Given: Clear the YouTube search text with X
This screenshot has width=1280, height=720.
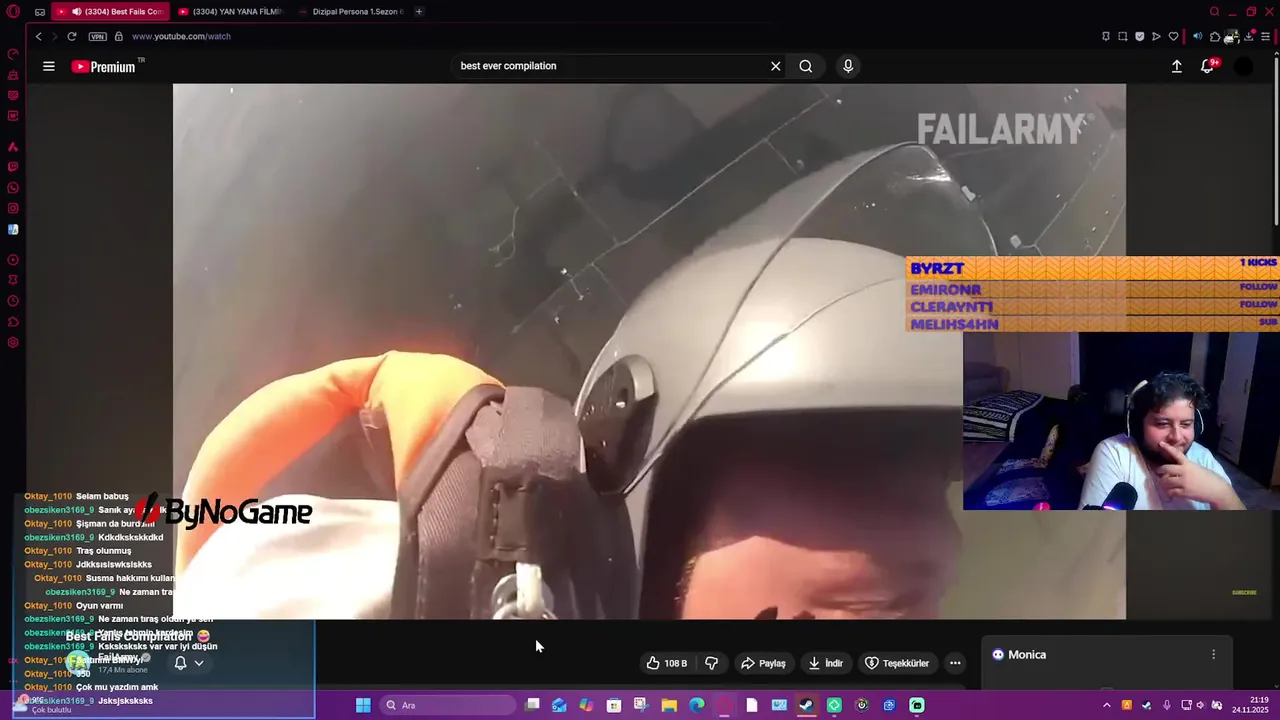Looking at the screenshot, I should click(x=775, y=66).
